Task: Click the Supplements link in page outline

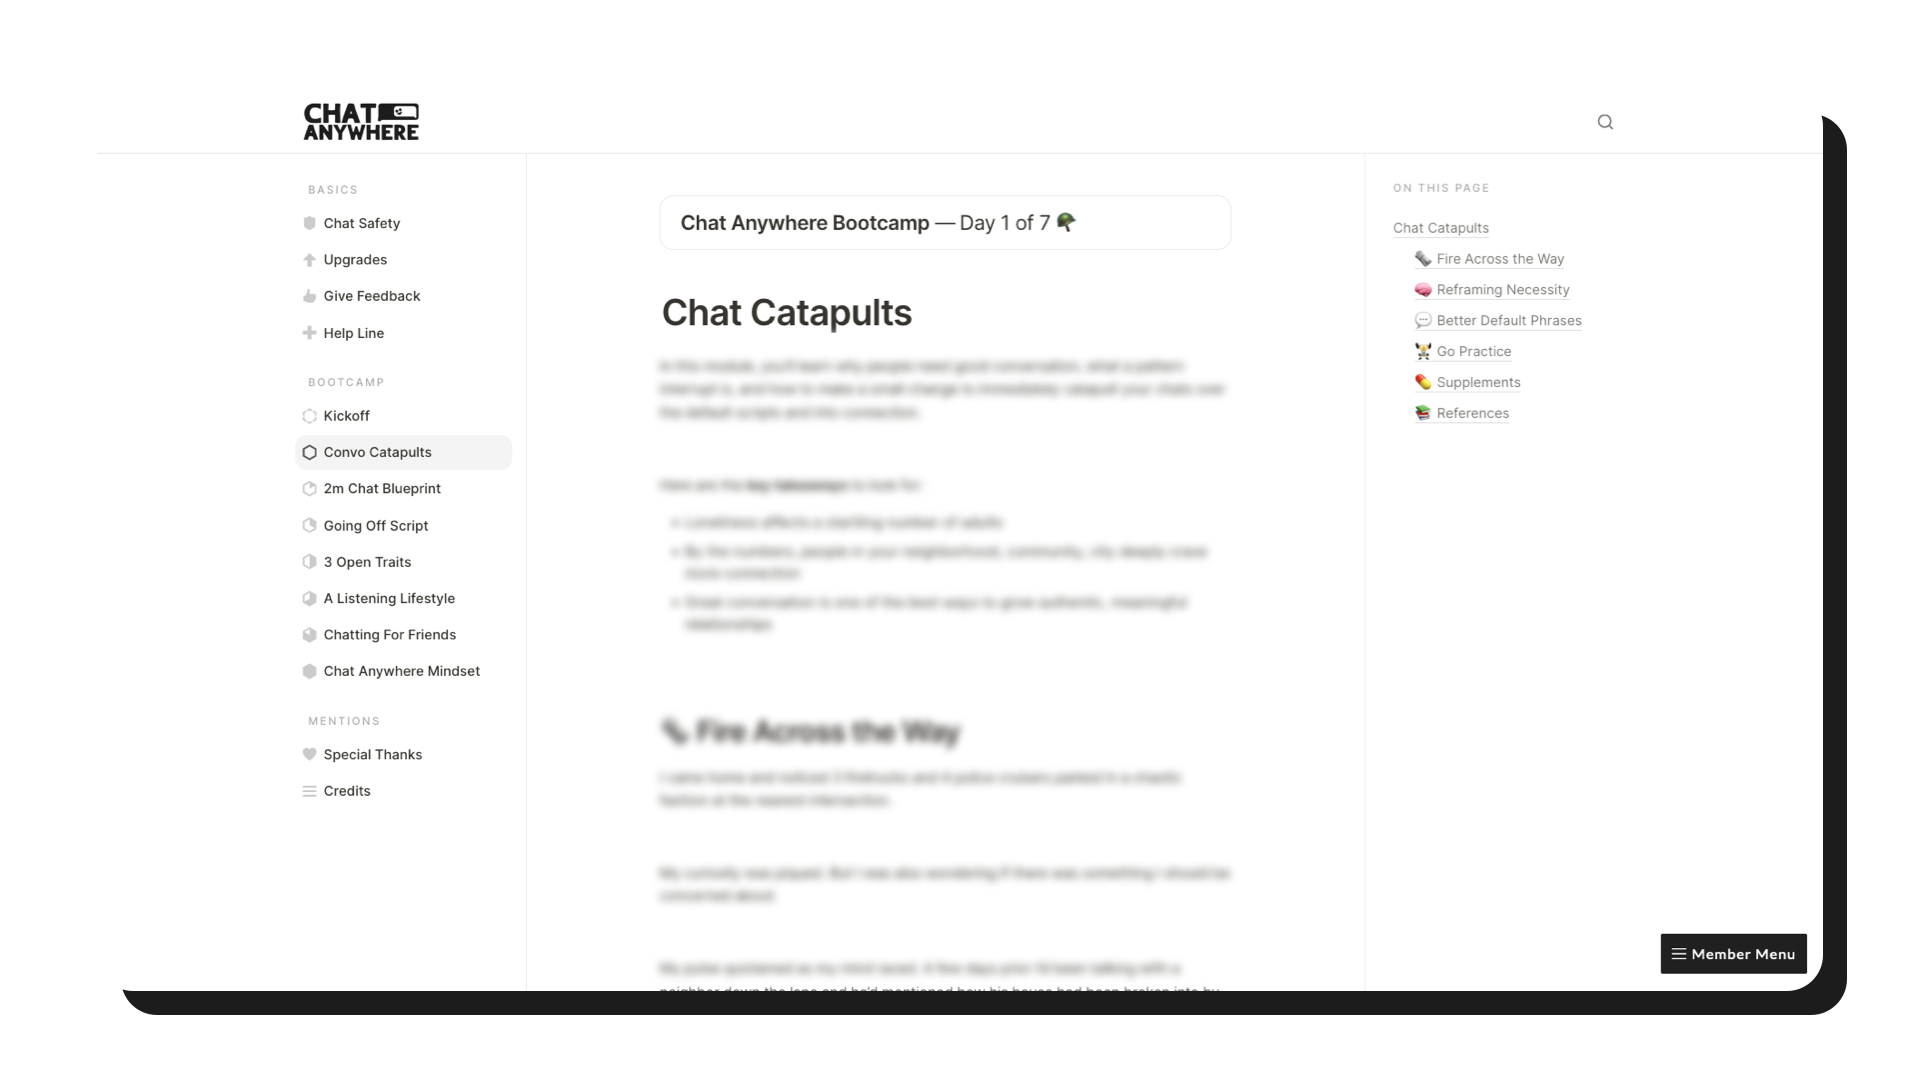Action: coord(1478,381)
